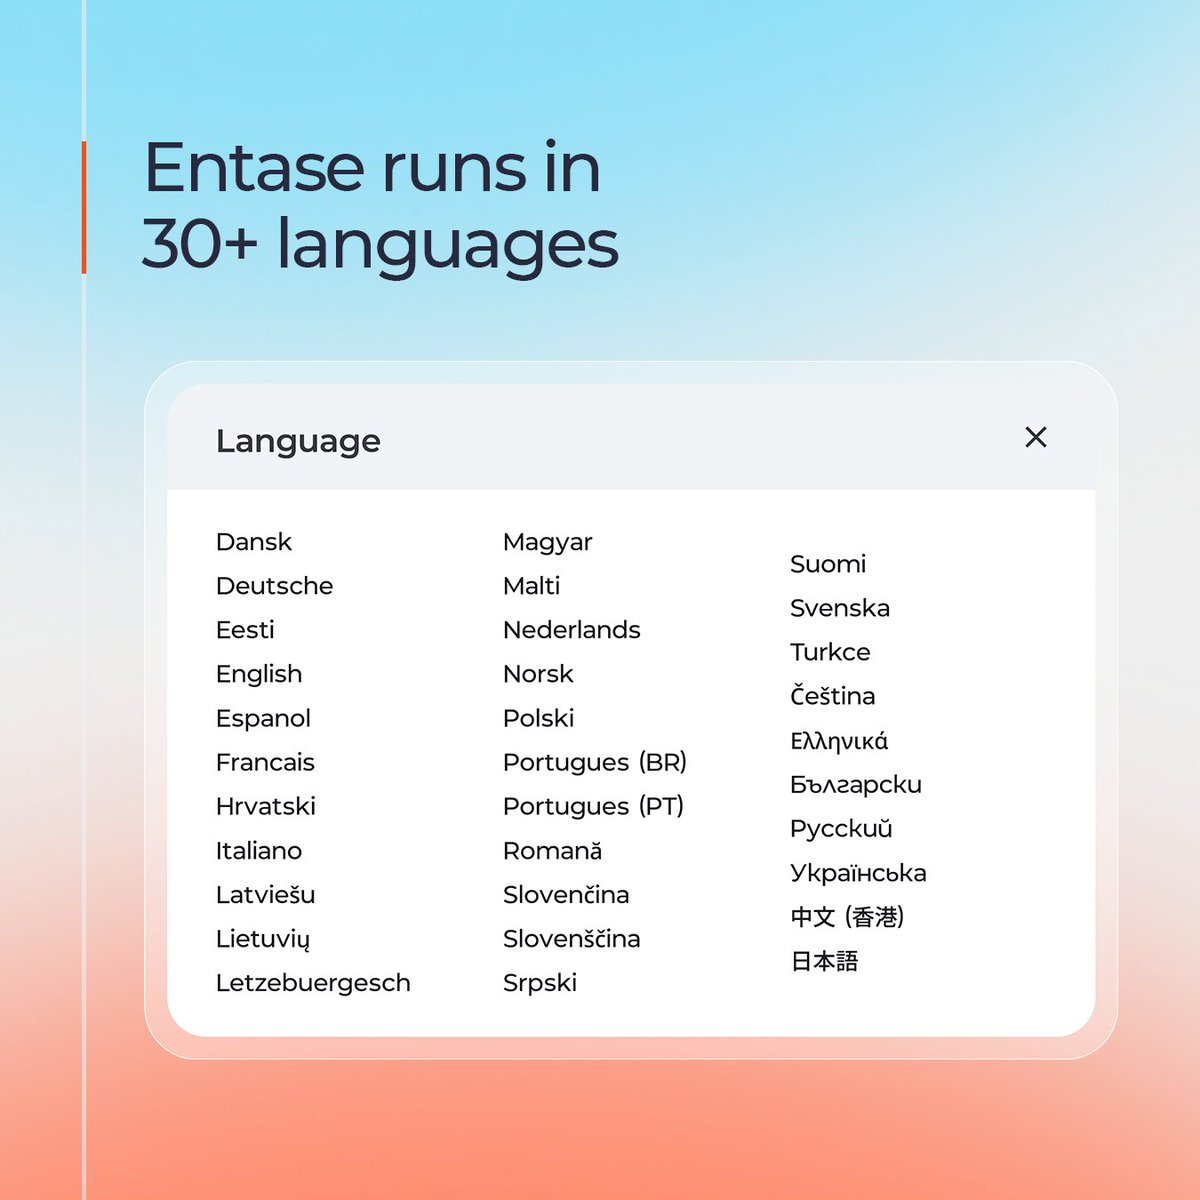Choose Turkce language

[x=830, y=652]
